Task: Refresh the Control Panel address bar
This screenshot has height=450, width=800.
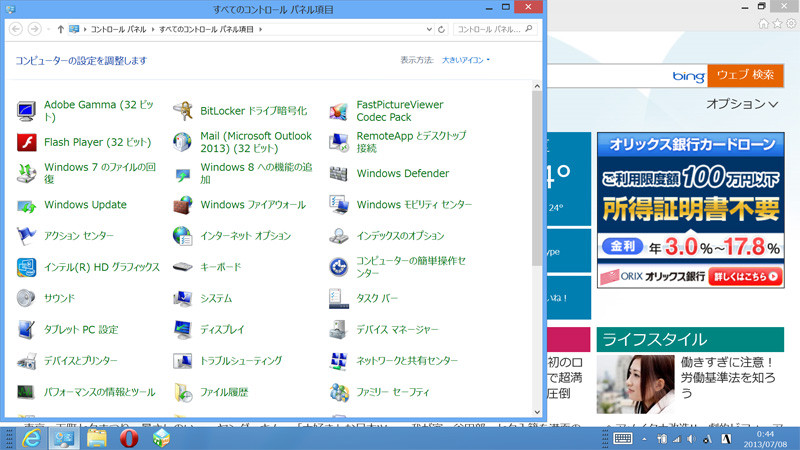Action: (x=442, y=30)
